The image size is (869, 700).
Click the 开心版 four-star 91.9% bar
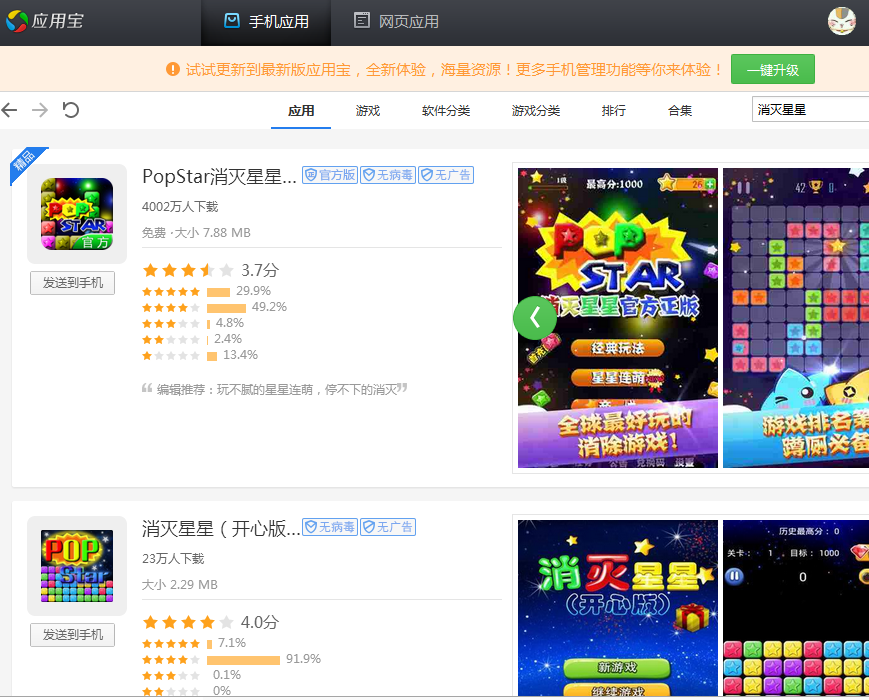pos(243,660)
